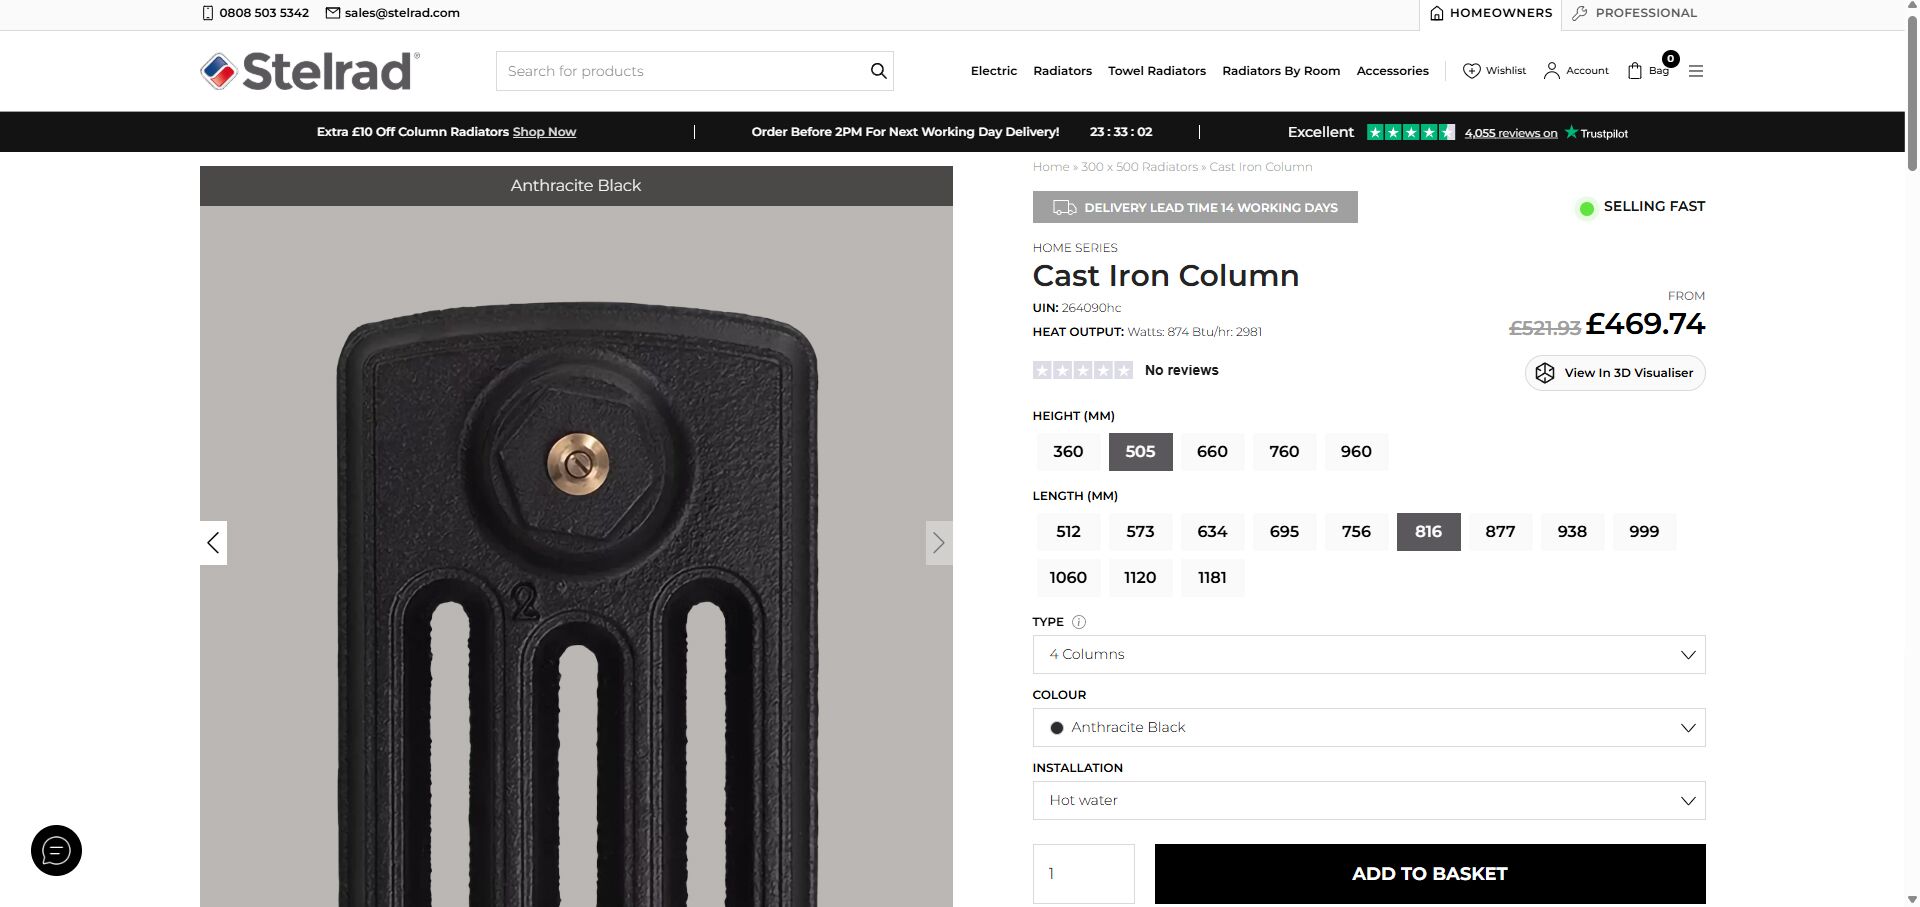The height and width of the screenshot is (907, 1920).
Task: Open the Account user icon
Action: click(x=1551, y=71)
